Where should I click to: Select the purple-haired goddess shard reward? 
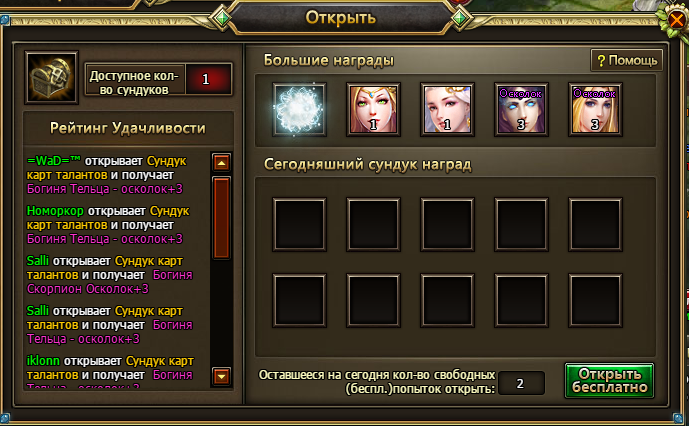[521, 109]
